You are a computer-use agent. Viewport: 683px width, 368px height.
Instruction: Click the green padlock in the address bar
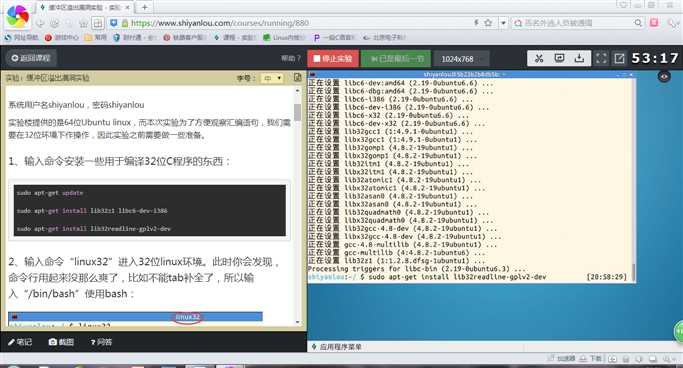click(x=125, y=23)
